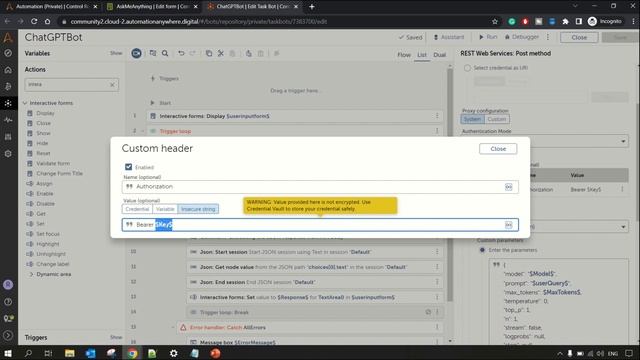This screenshot has width=640, height=360.
Task: Expand the Triggers section in bot flow
Action: coord(153,78)
